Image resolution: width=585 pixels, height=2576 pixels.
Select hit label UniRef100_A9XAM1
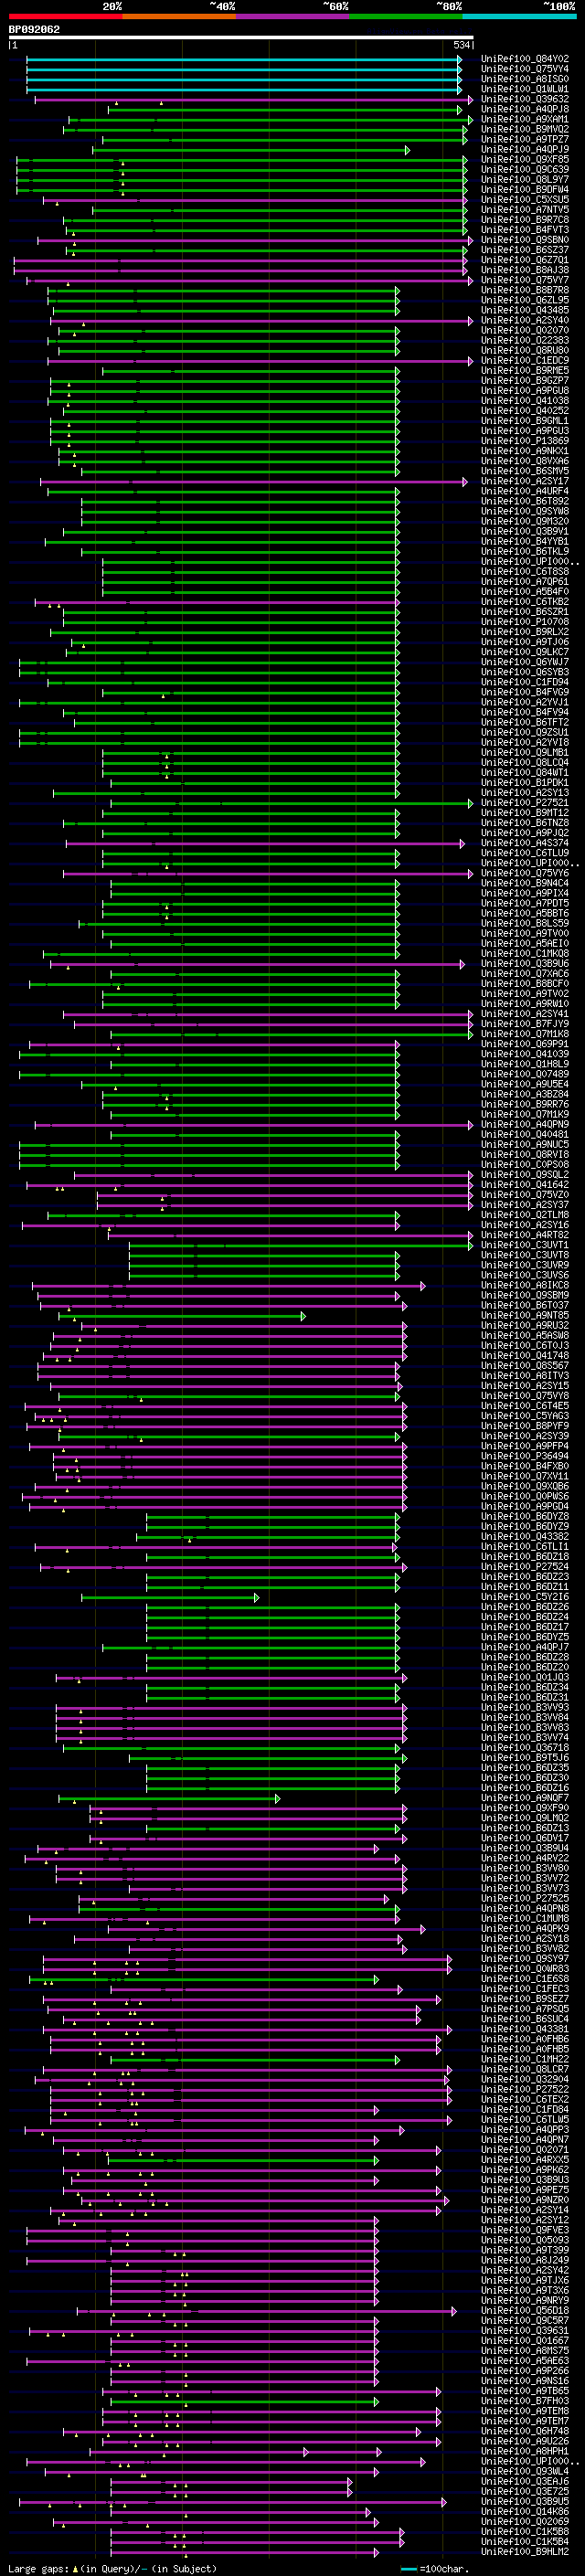click(525, 119)
